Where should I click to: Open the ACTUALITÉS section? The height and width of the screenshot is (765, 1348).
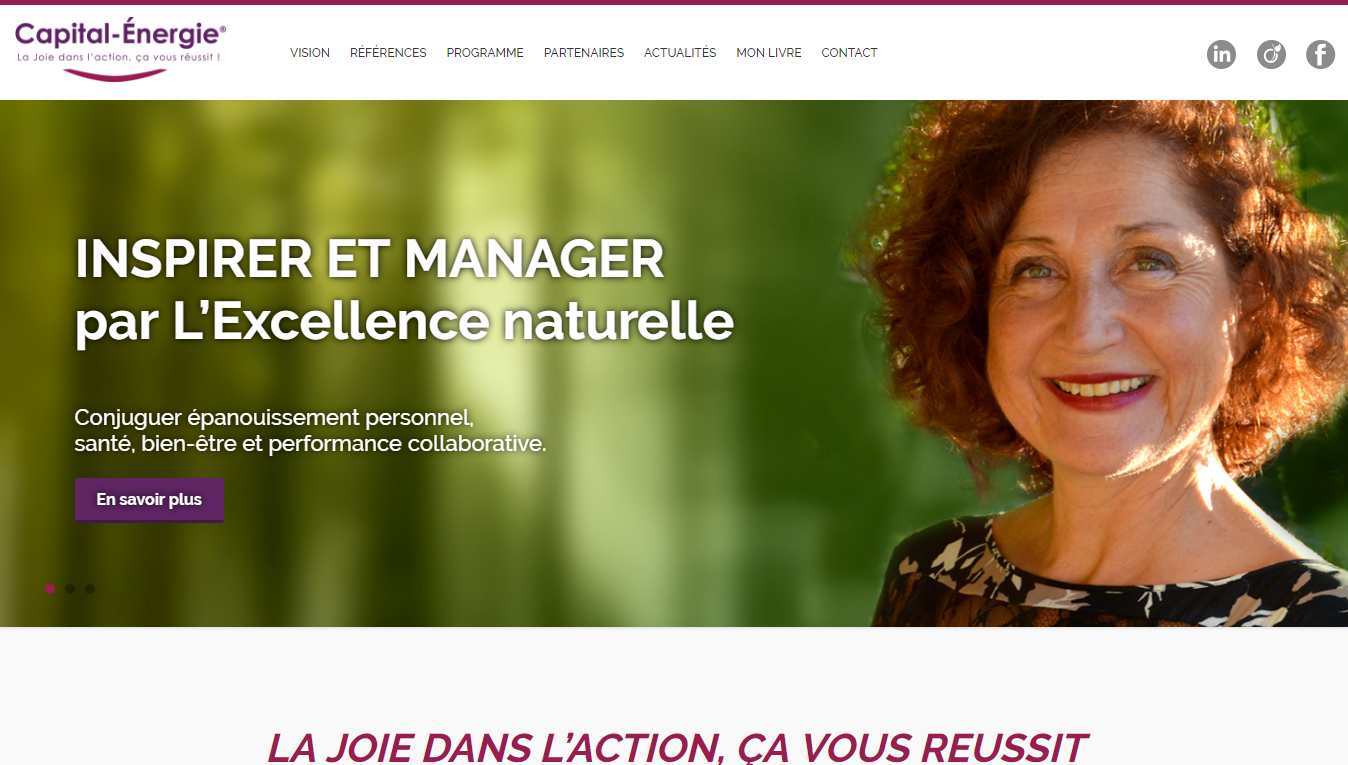click(x=680, y=53)
